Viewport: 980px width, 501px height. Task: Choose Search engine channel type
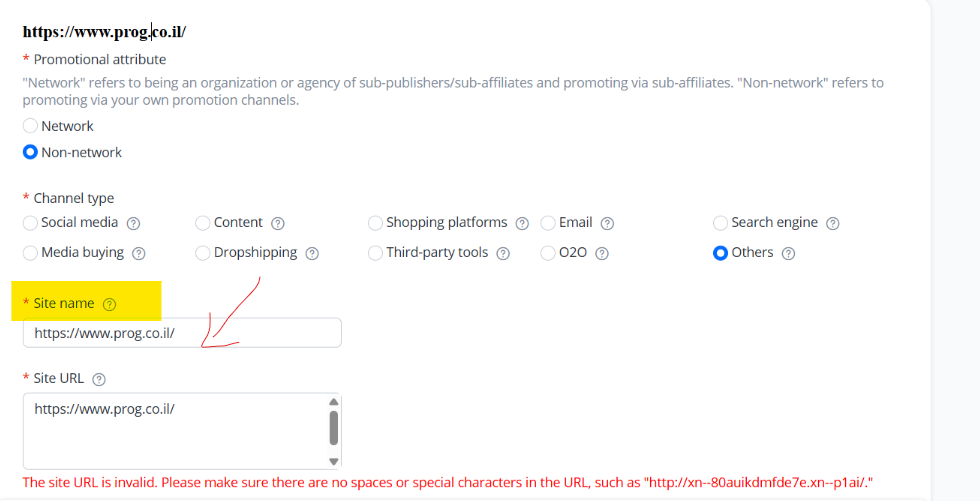point(721,223)
